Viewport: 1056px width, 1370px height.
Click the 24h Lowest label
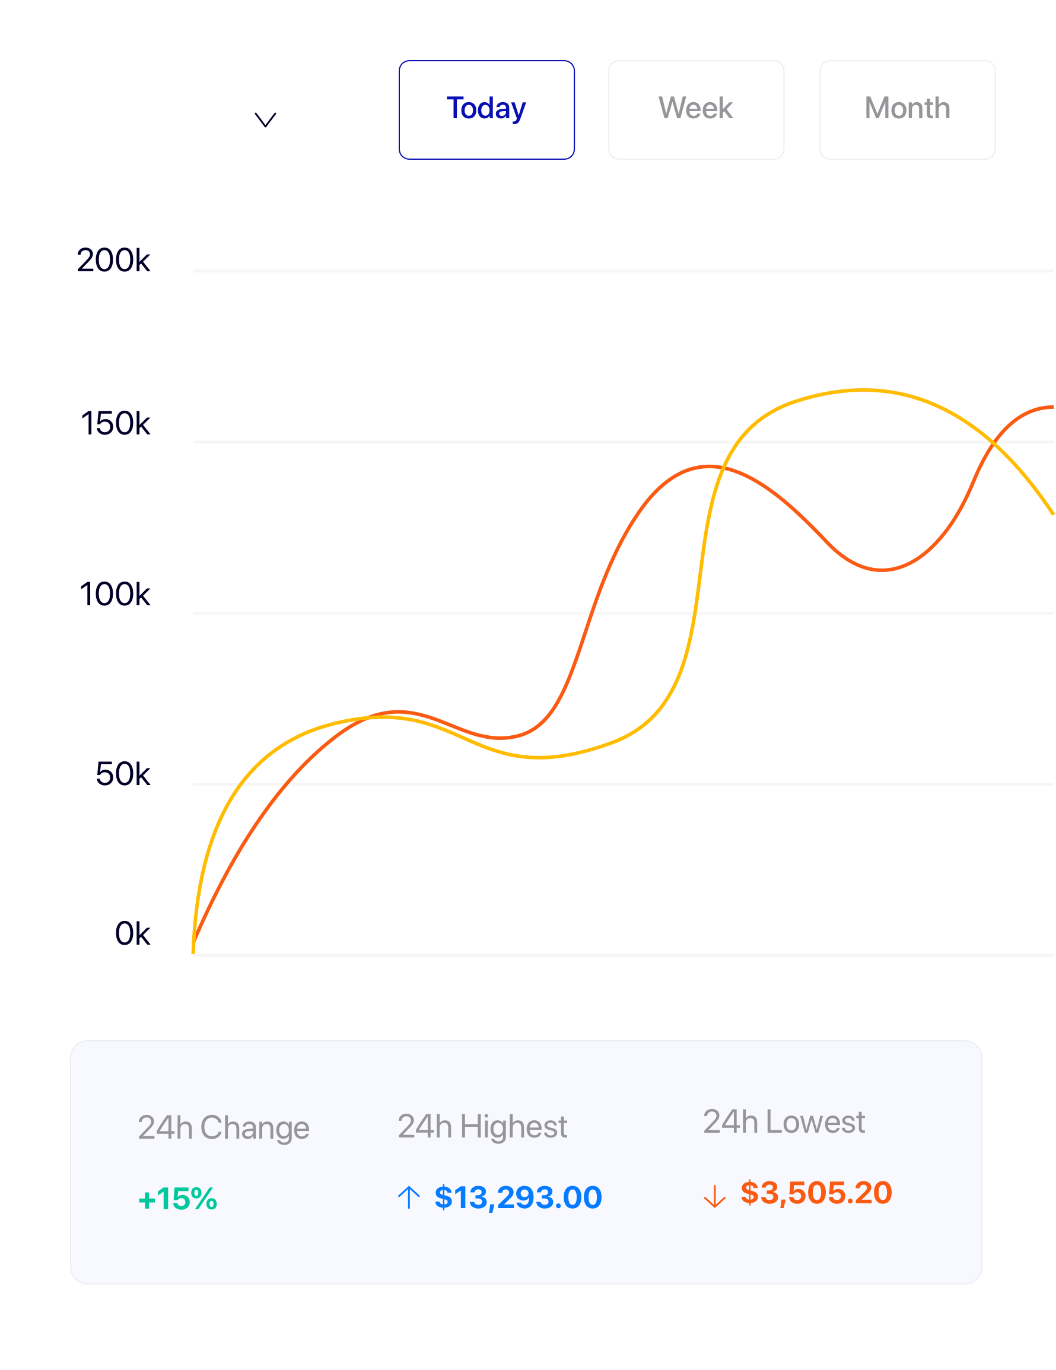point(784,1122)
